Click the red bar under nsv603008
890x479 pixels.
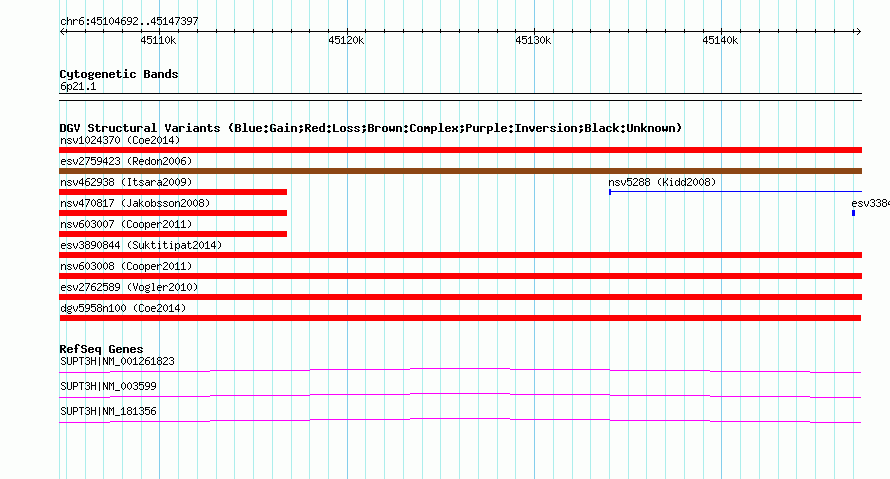[460, 276]
